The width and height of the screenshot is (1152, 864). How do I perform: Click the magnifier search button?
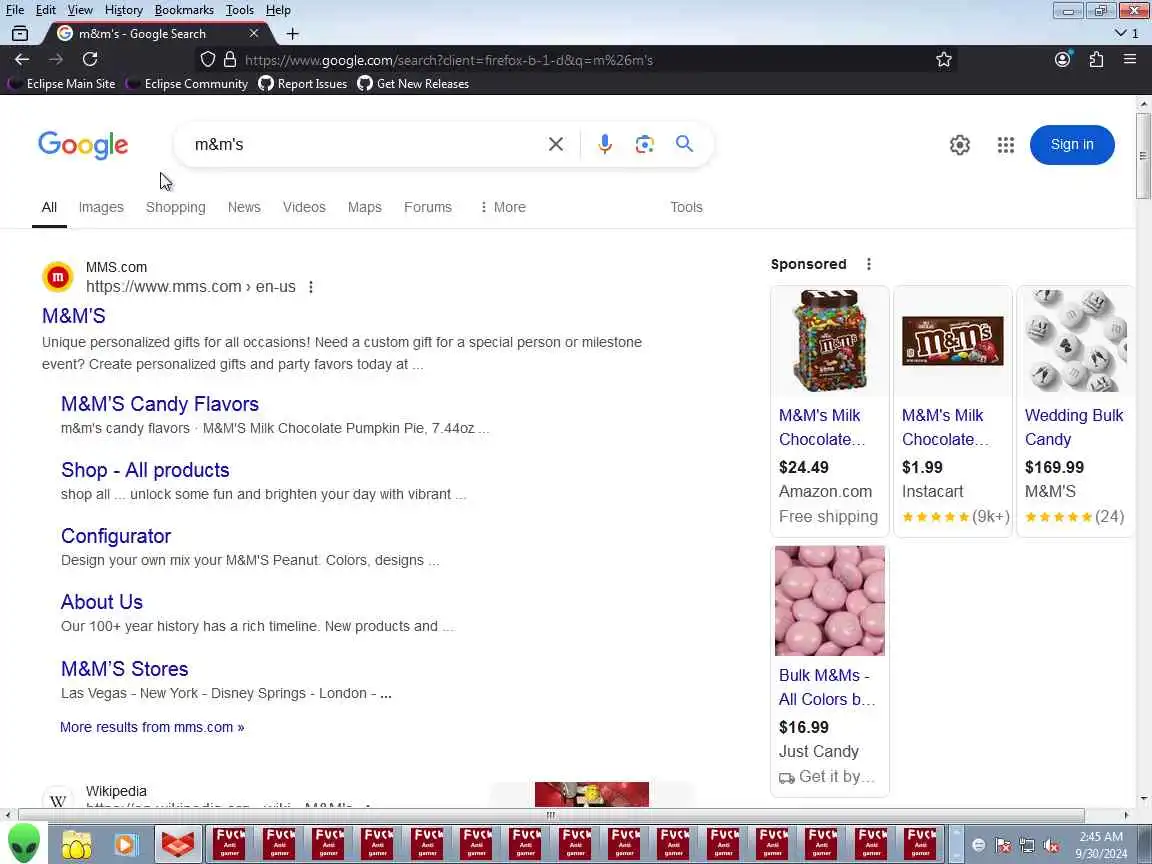pyautogui.click(x=684, y=144)
